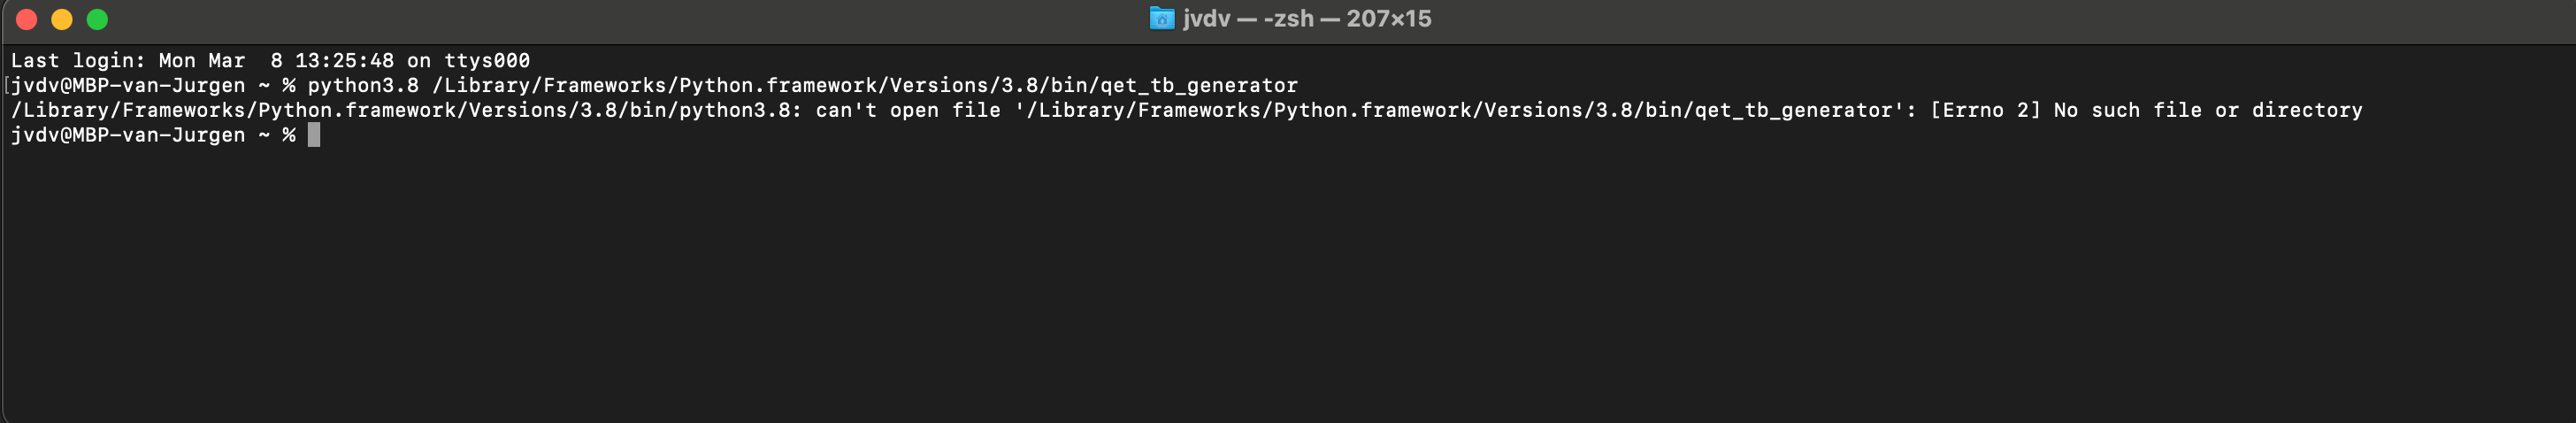Click the 'ttys000' text in login line

point(487,60)
